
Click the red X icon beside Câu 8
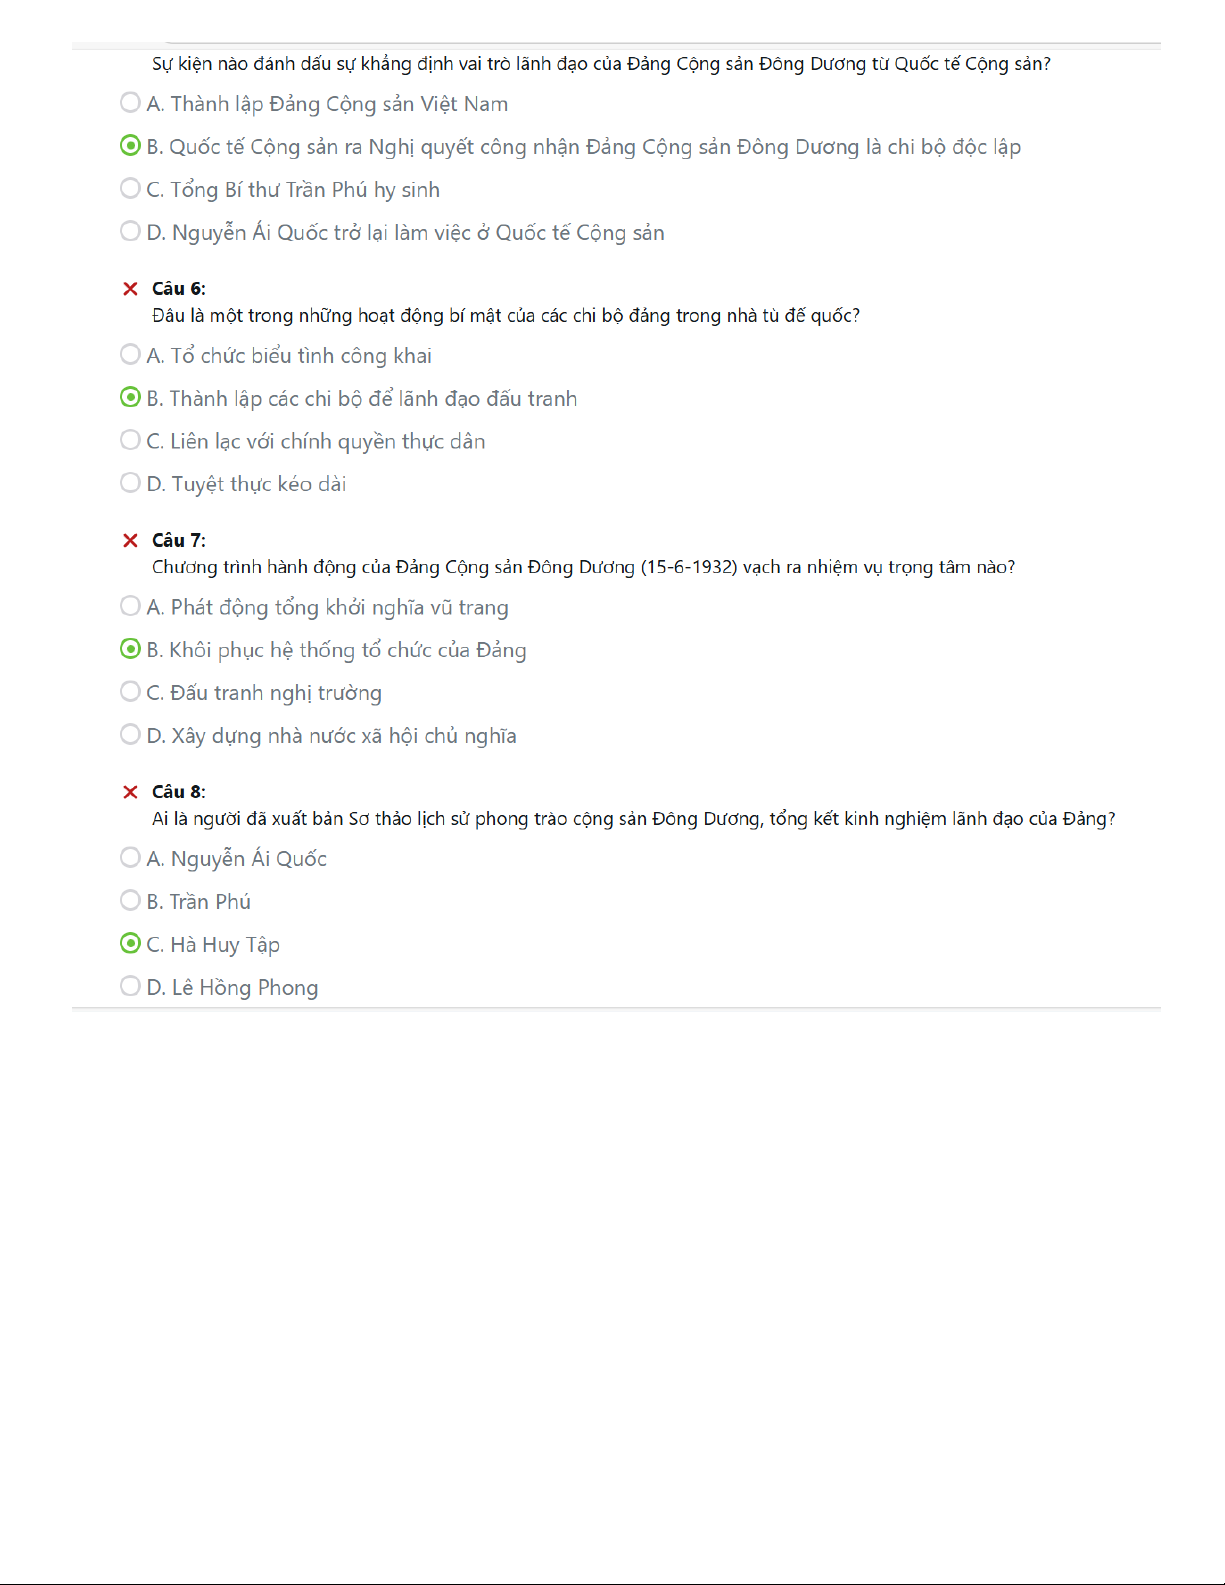[x=130, y=792]
